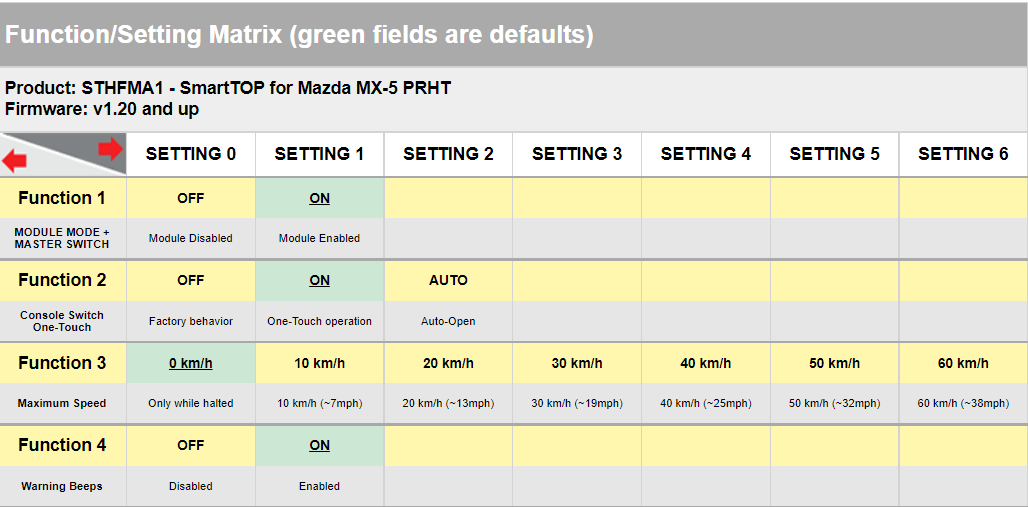Click the underlined ON for Function 2
The width and height of the screenshot is (1028, 507).
click(319, 281)
